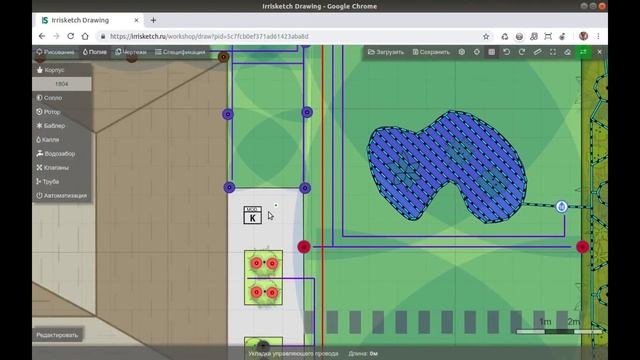Select the Автоматизация automation tool
The height and width of the screenshot is (360, 640).
(62, 196)
